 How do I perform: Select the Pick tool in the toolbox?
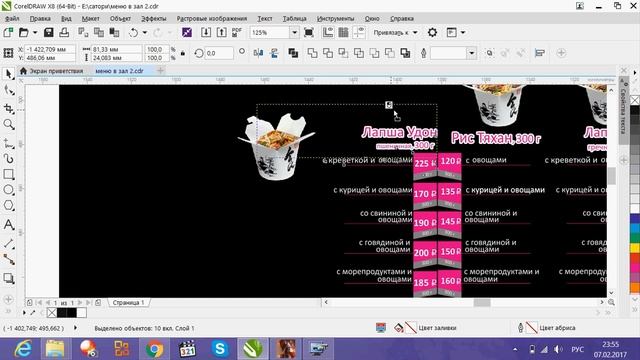click(x=9, y=74)
